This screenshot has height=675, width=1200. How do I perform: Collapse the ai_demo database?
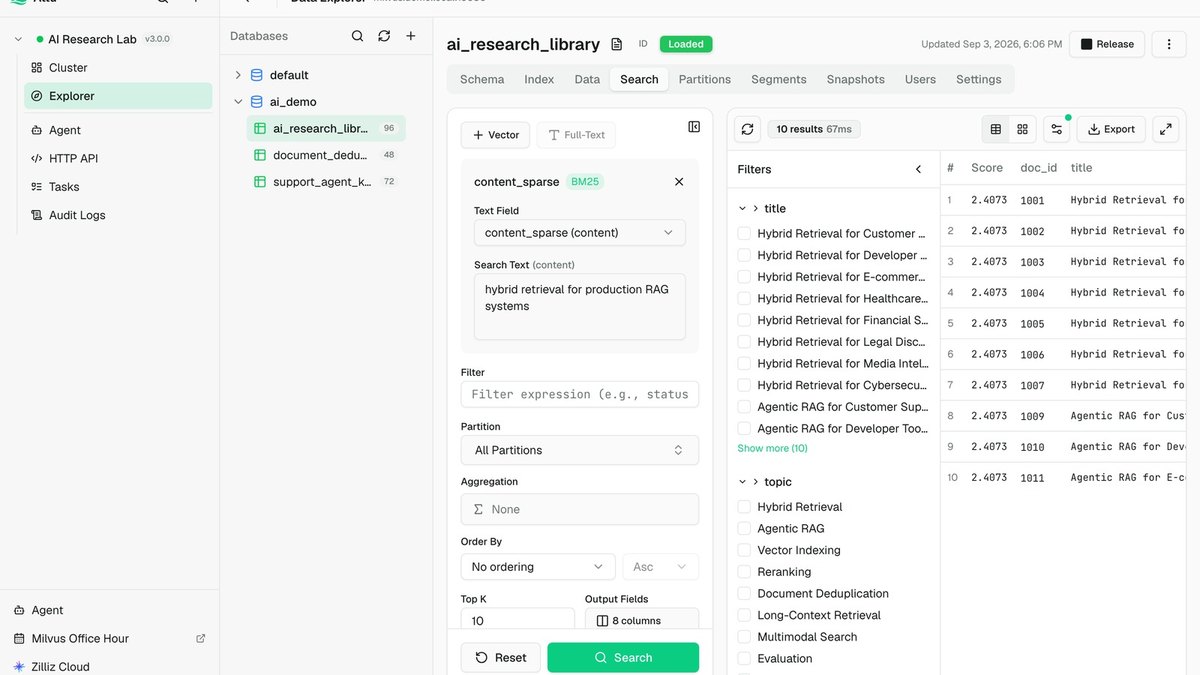[x=238, y=102]
